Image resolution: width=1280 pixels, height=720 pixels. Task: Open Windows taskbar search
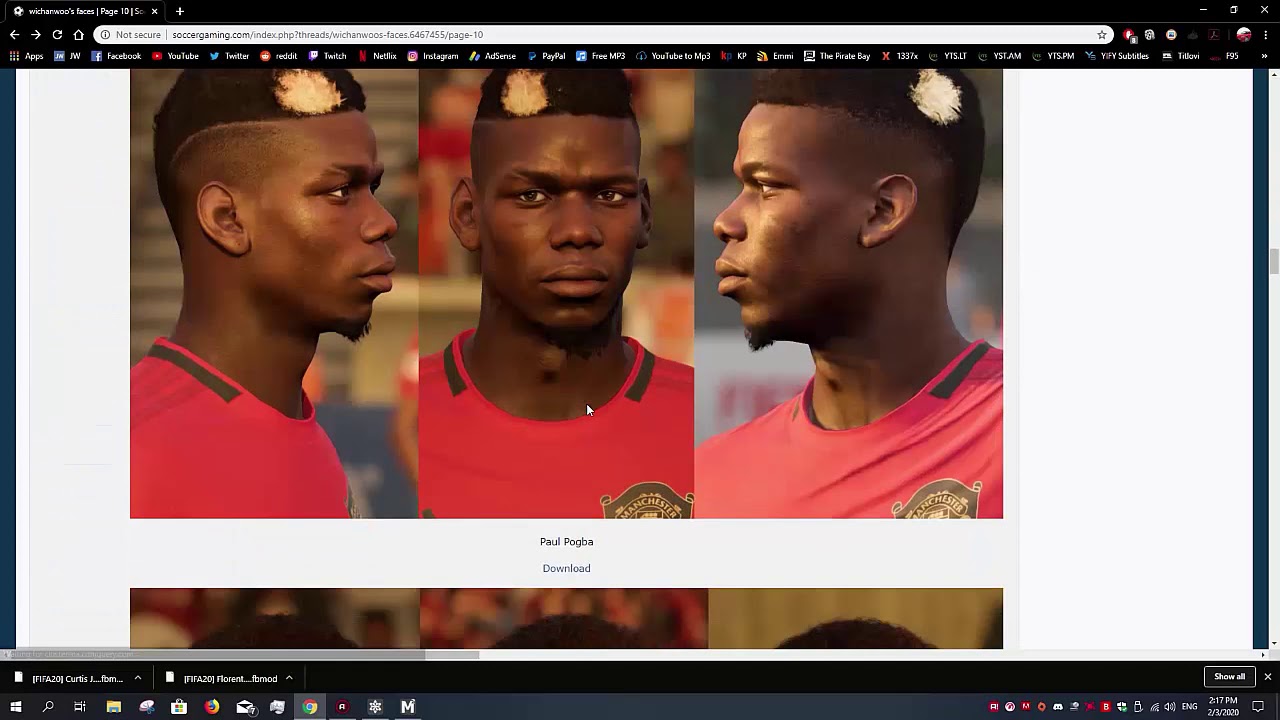[x=48, y=707]
